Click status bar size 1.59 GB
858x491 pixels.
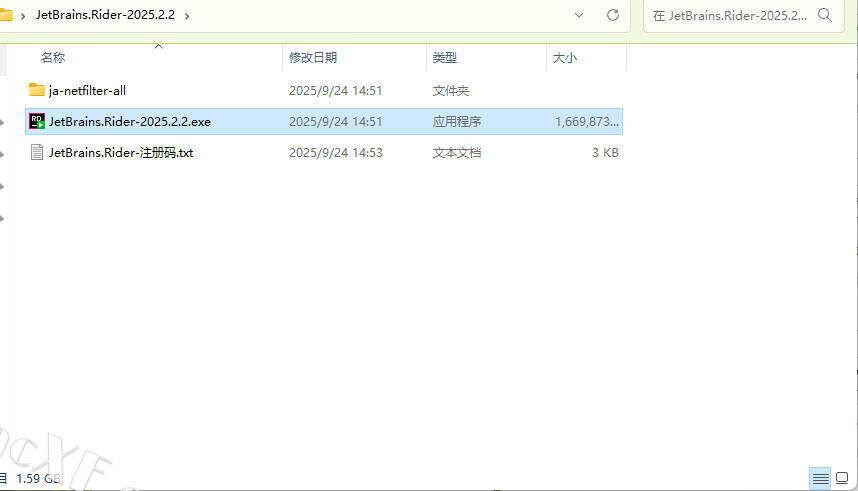(38, 478)
